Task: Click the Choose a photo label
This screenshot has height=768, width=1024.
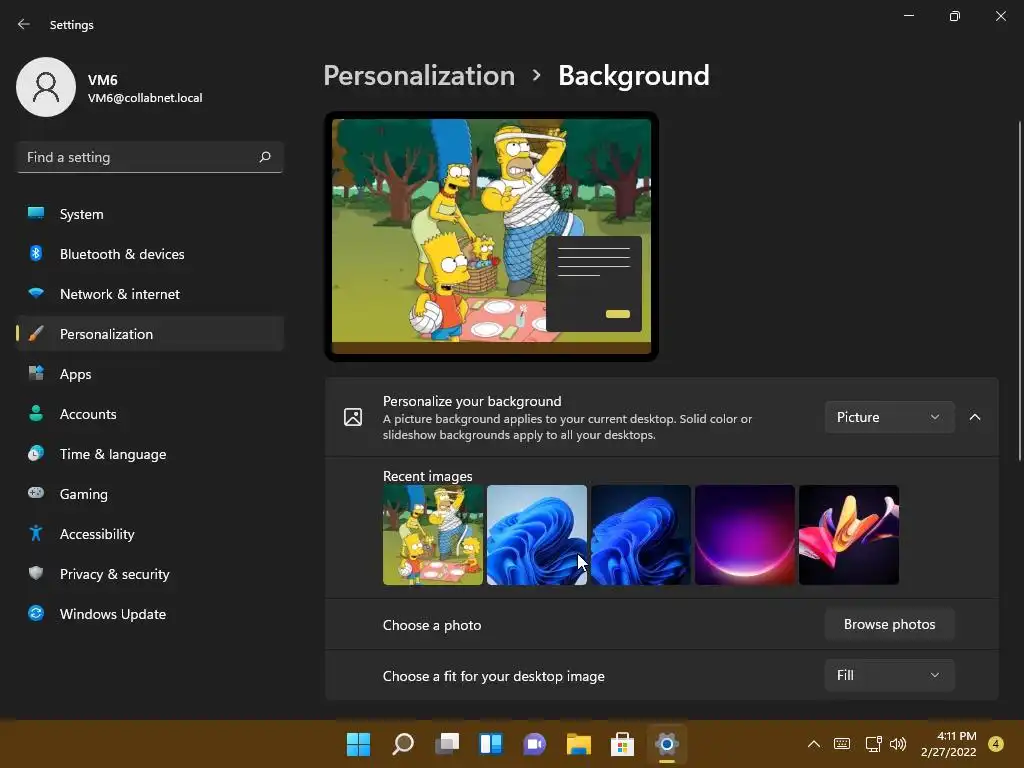Action: tap(432, 625)
